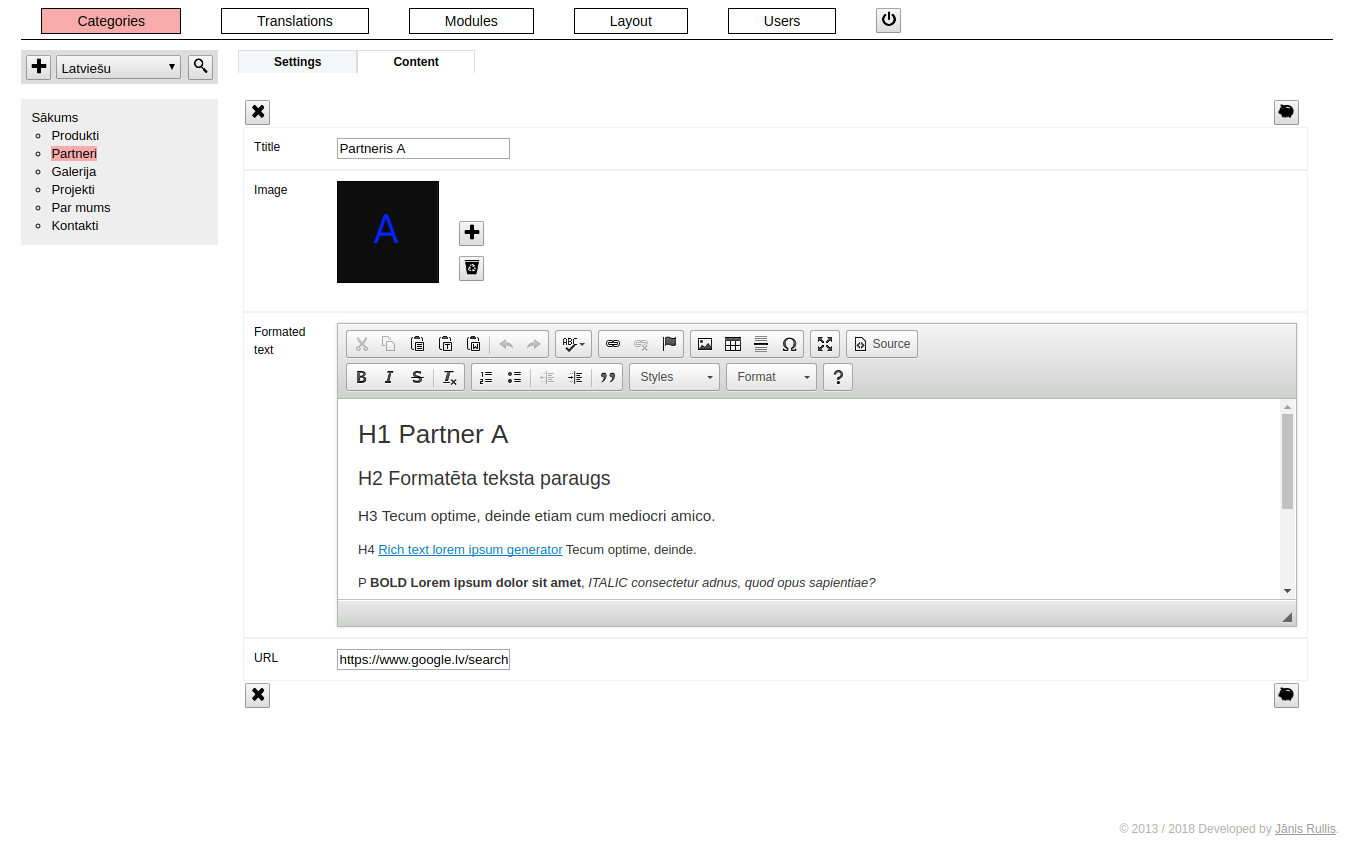The image size is (1354, 843).
Task: Go to the Users menu
Action: click(782, 21)
